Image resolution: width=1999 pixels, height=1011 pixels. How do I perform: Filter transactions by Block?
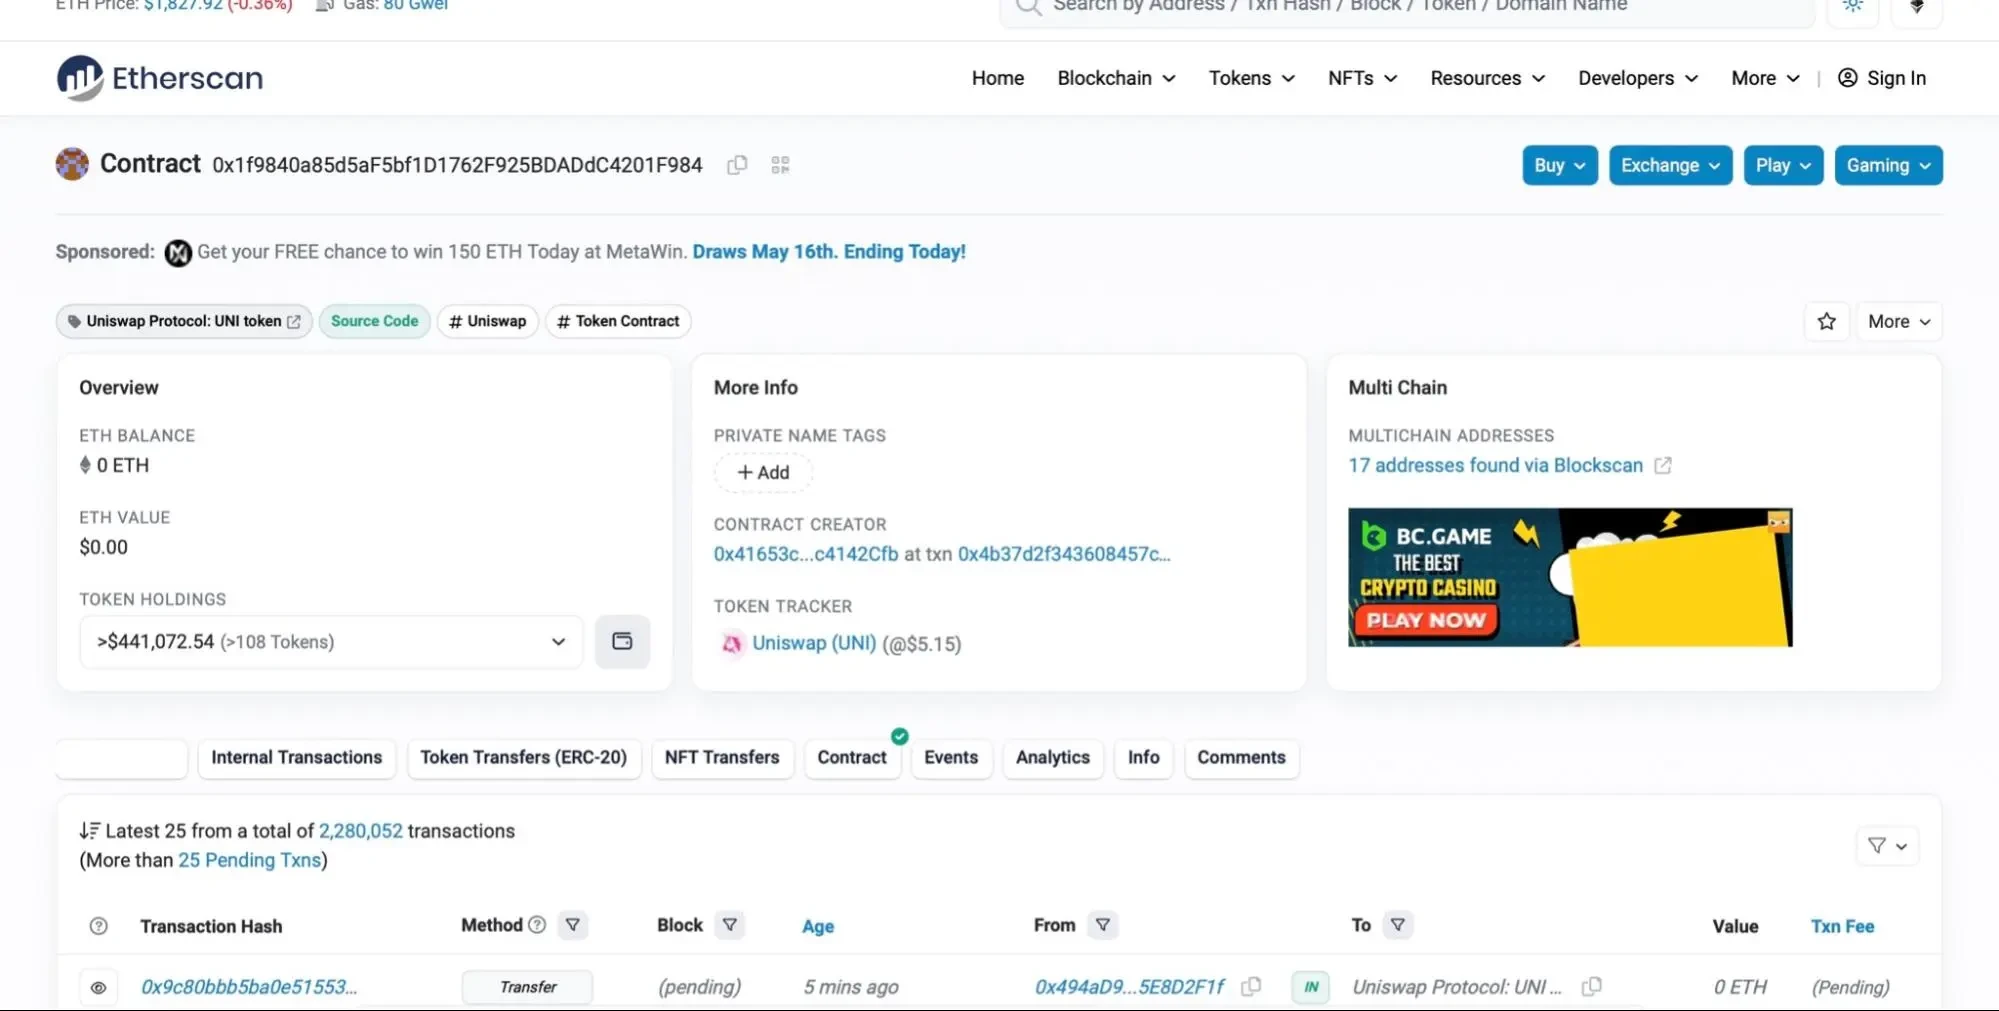click(x=730, y=925)
